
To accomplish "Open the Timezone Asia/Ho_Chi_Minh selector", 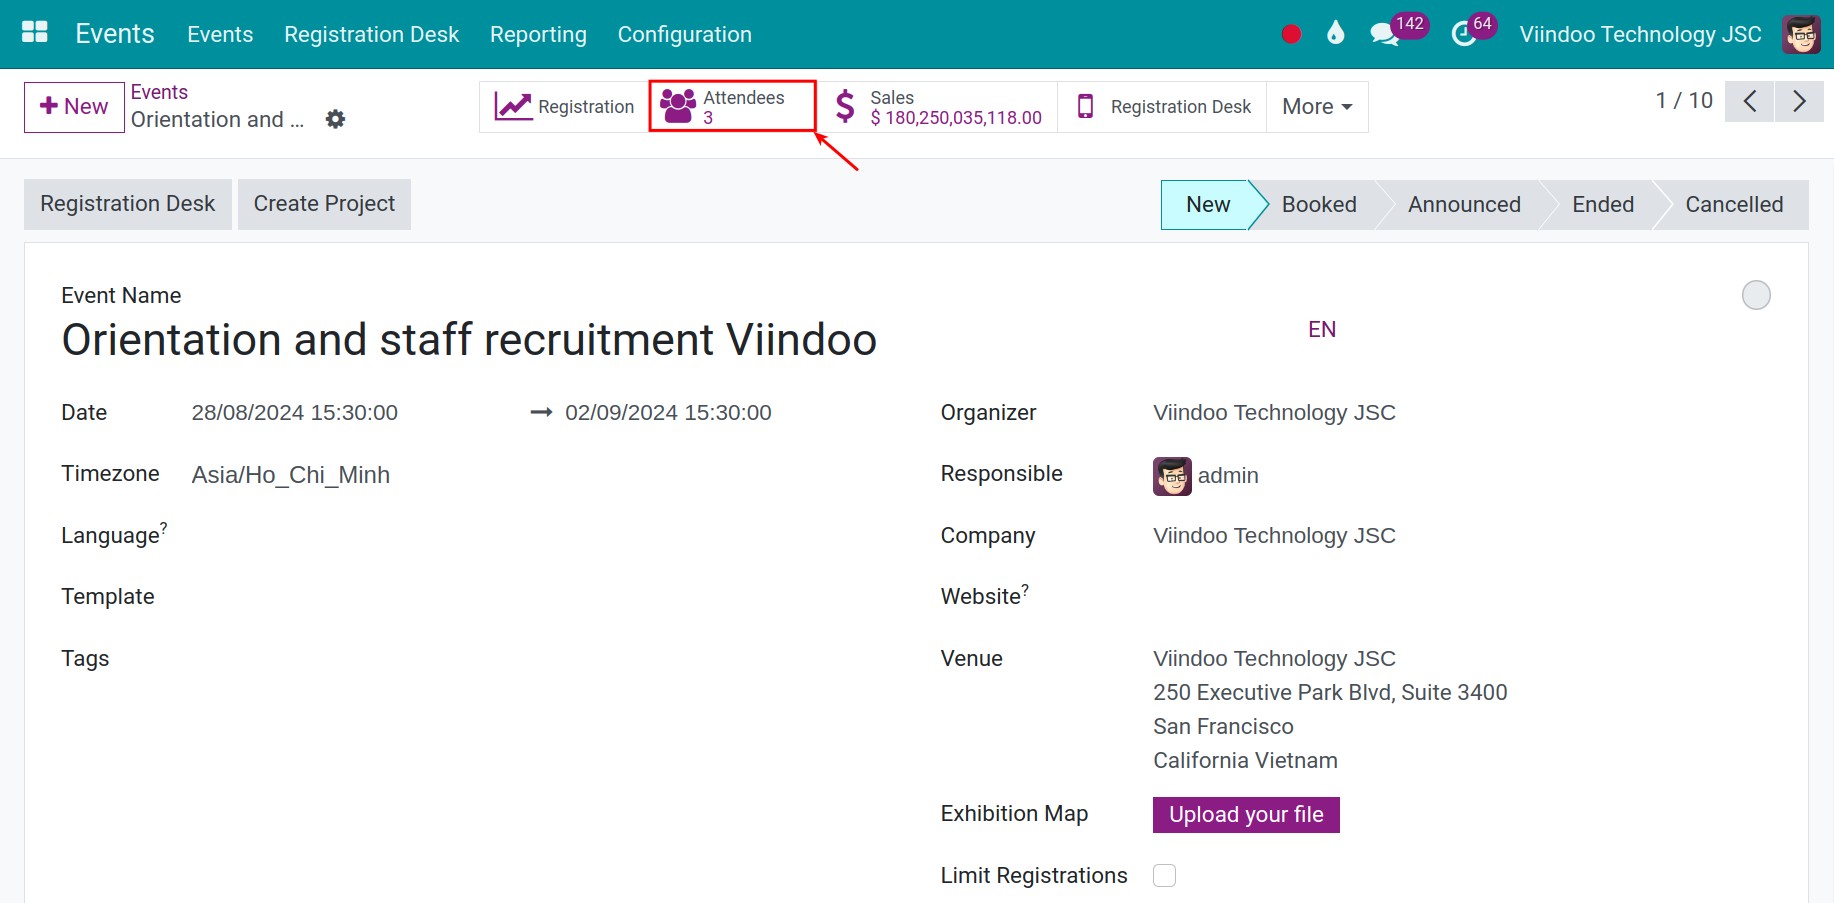I will click(290, 475).
